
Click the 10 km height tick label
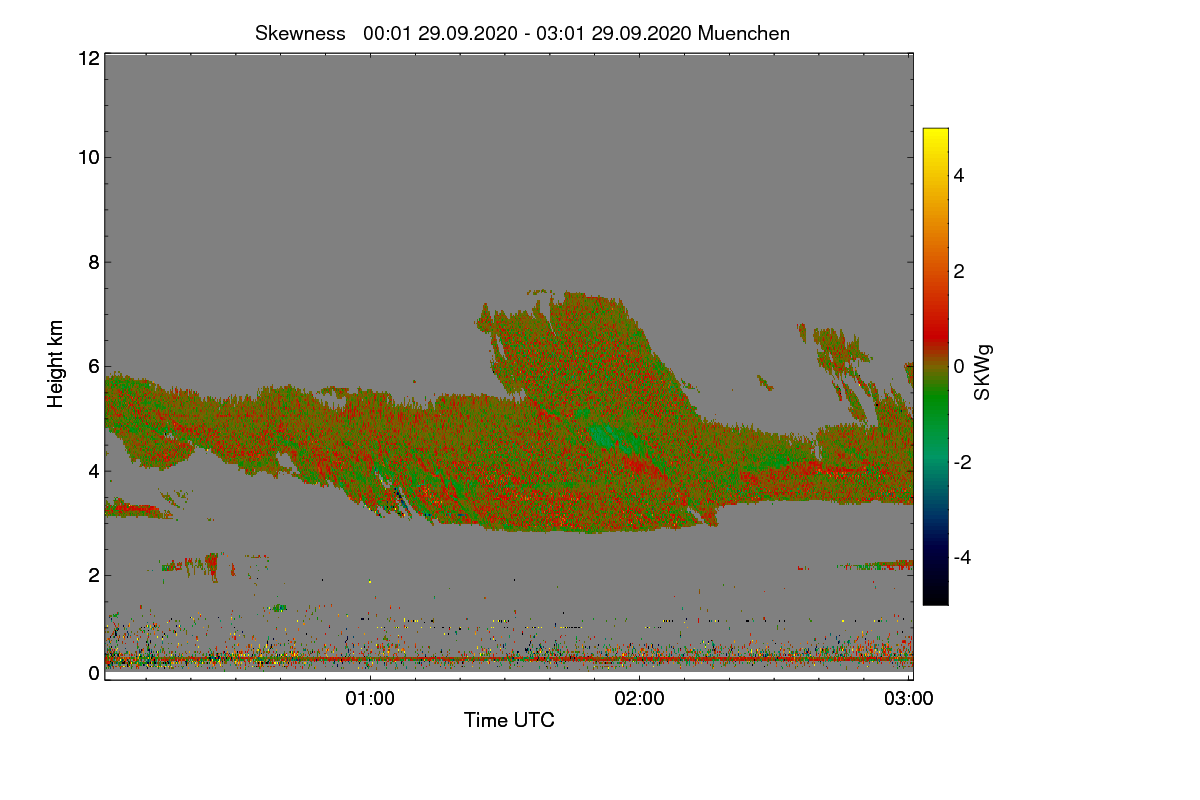(88, 157)
